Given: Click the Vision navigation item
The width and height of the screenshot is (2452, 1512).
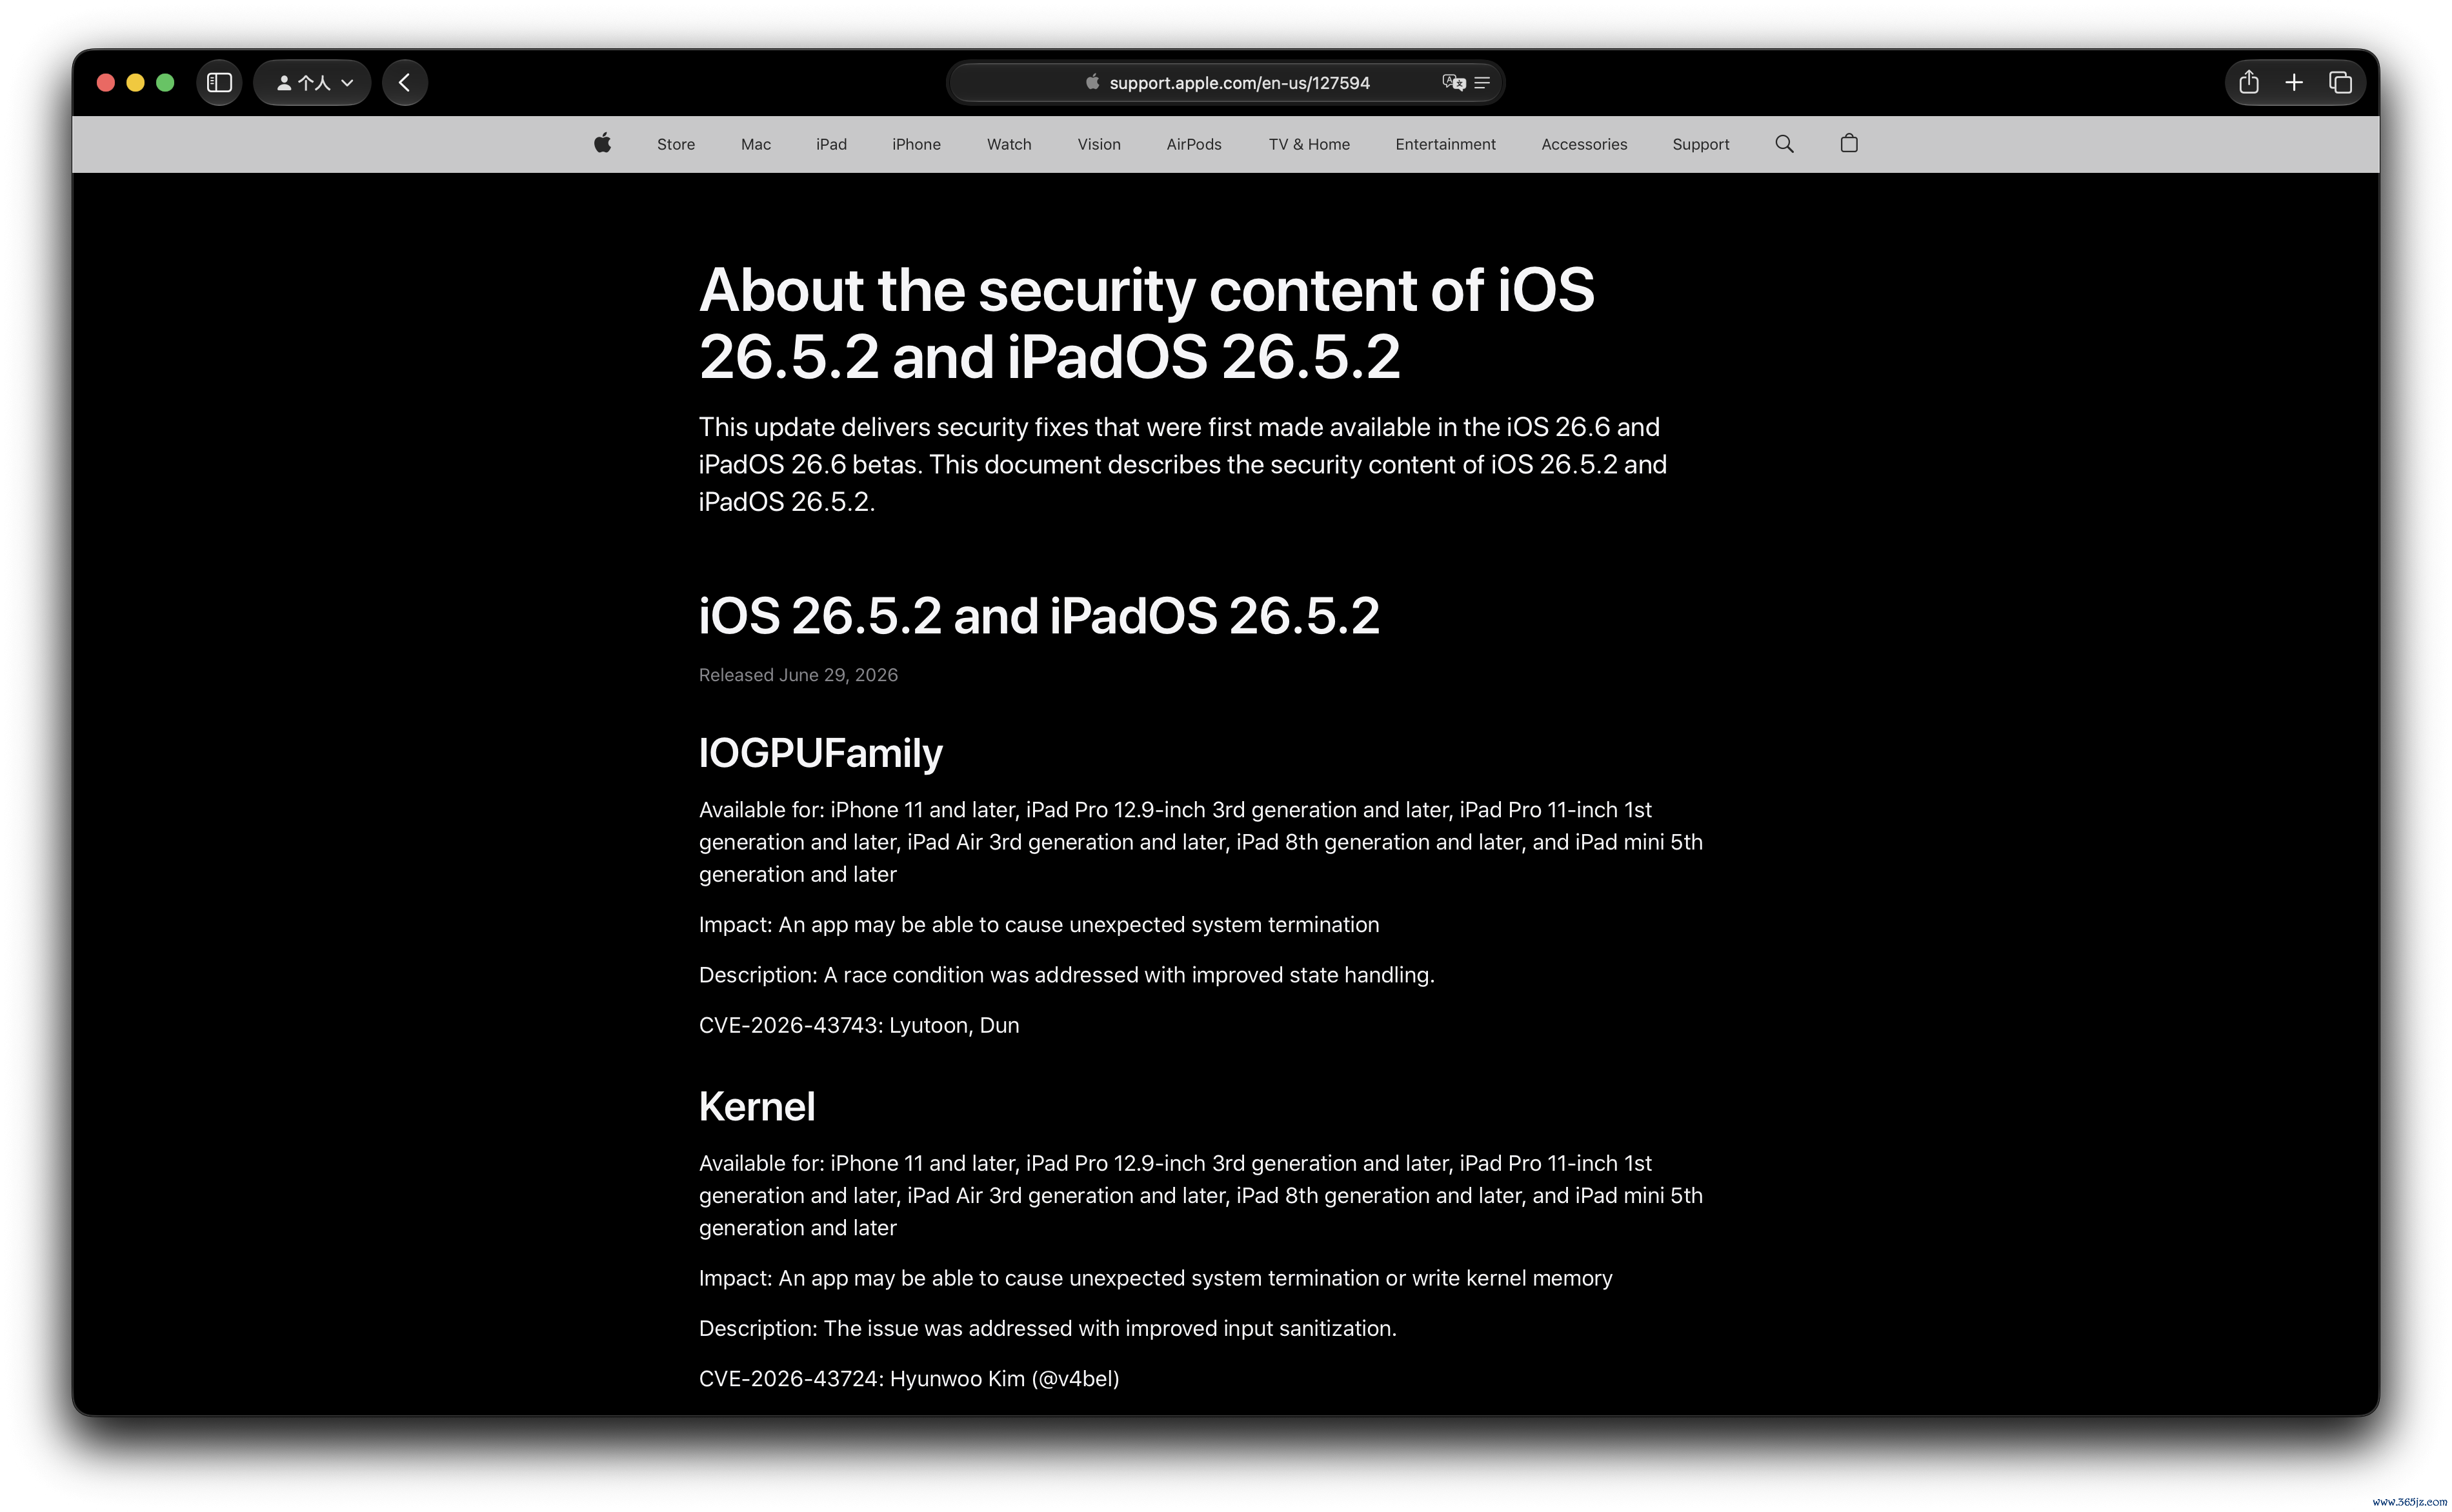Looking at the screenshot, I should (1098, 145).
